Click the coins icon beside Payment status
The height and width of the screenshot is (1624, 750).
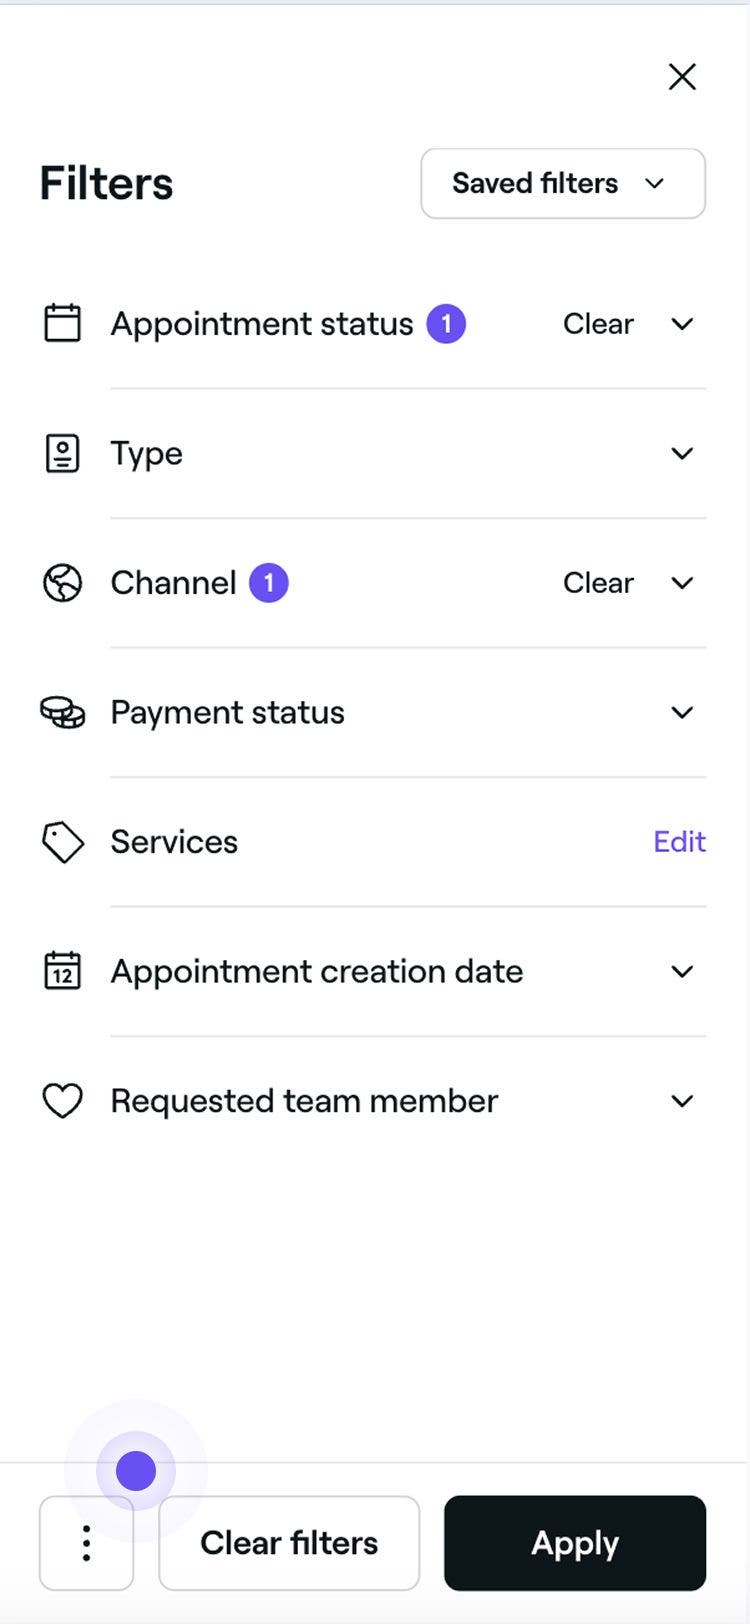[x=62, y=712]
